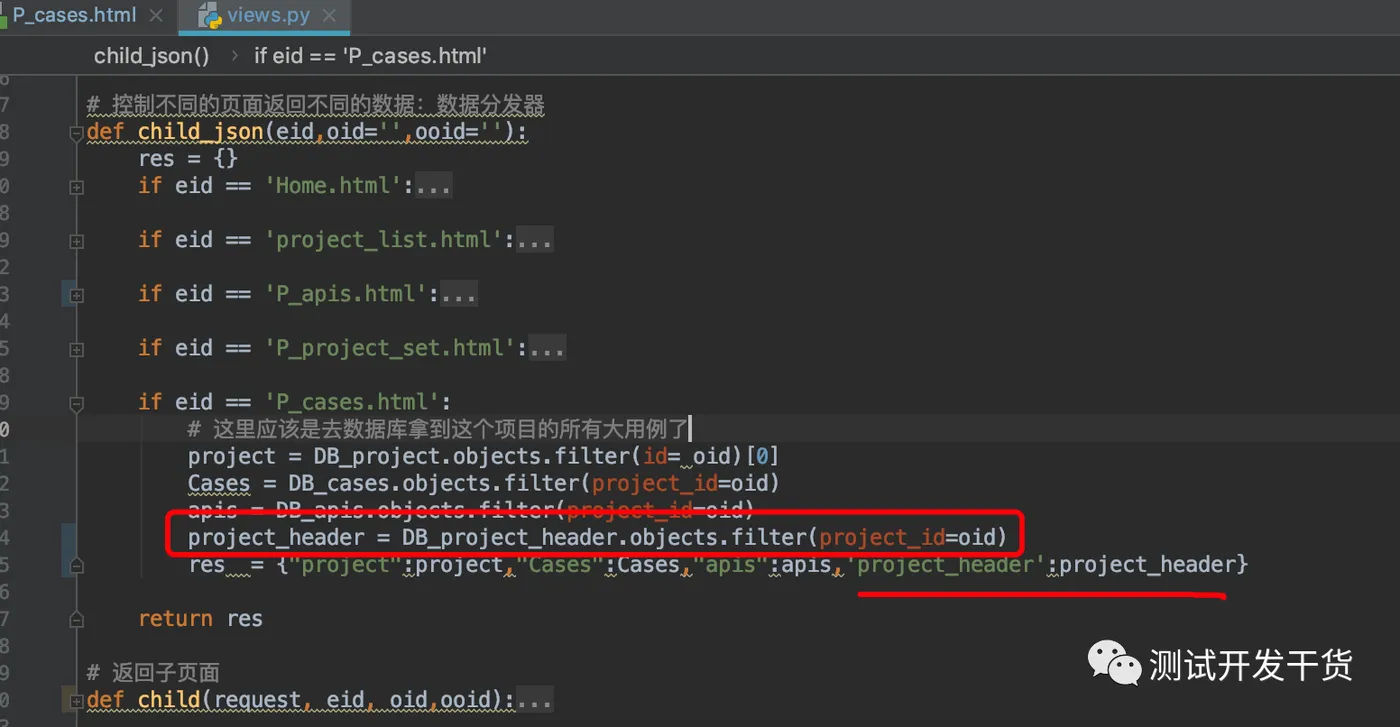Close the views.py tab
Screen dimensions: 1400x727
point(331,16)
